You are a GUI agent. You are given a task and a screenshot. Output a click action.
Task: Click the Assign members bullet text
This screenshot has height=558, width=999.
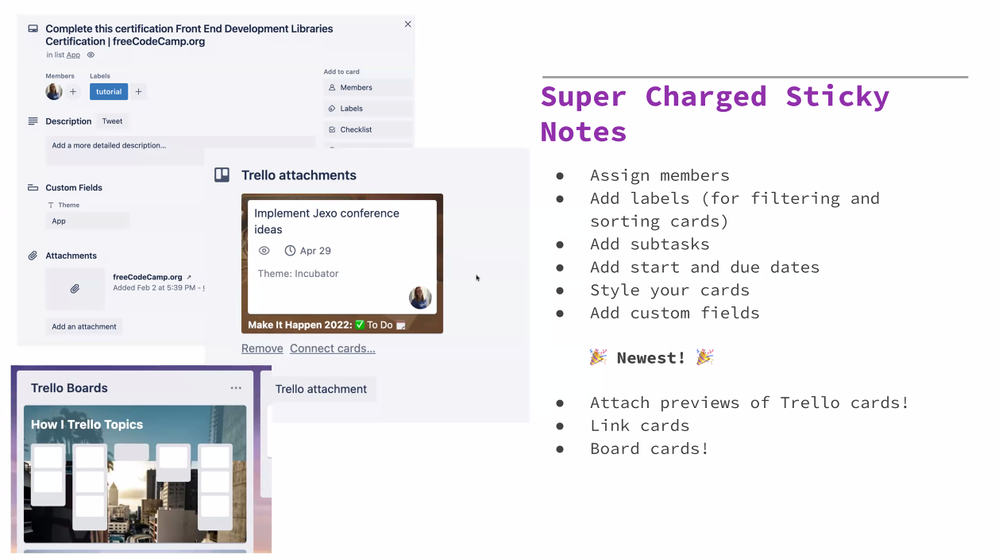pos(659,175)
